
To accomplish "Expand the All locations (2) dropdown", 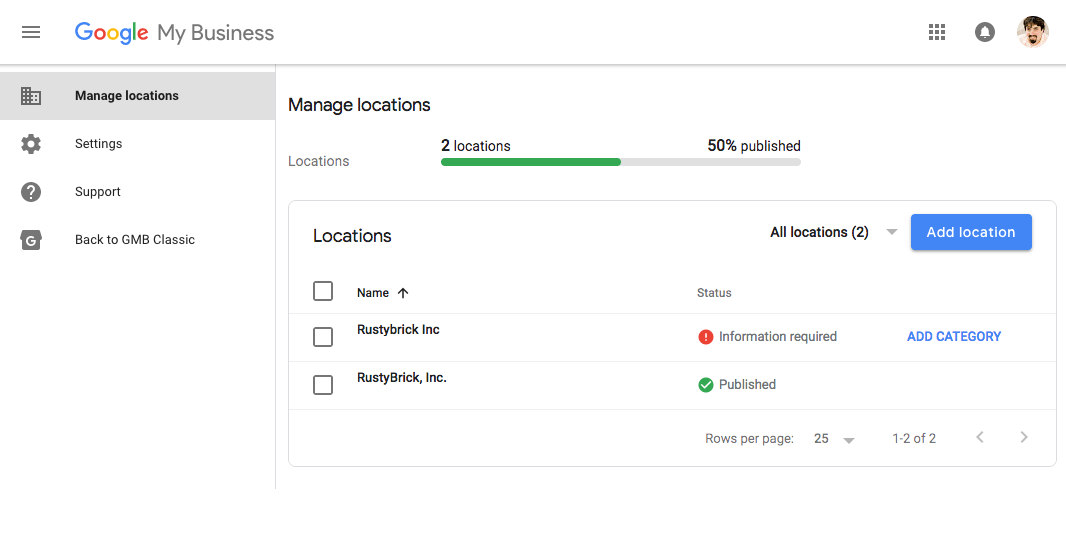I will (833, 232).
